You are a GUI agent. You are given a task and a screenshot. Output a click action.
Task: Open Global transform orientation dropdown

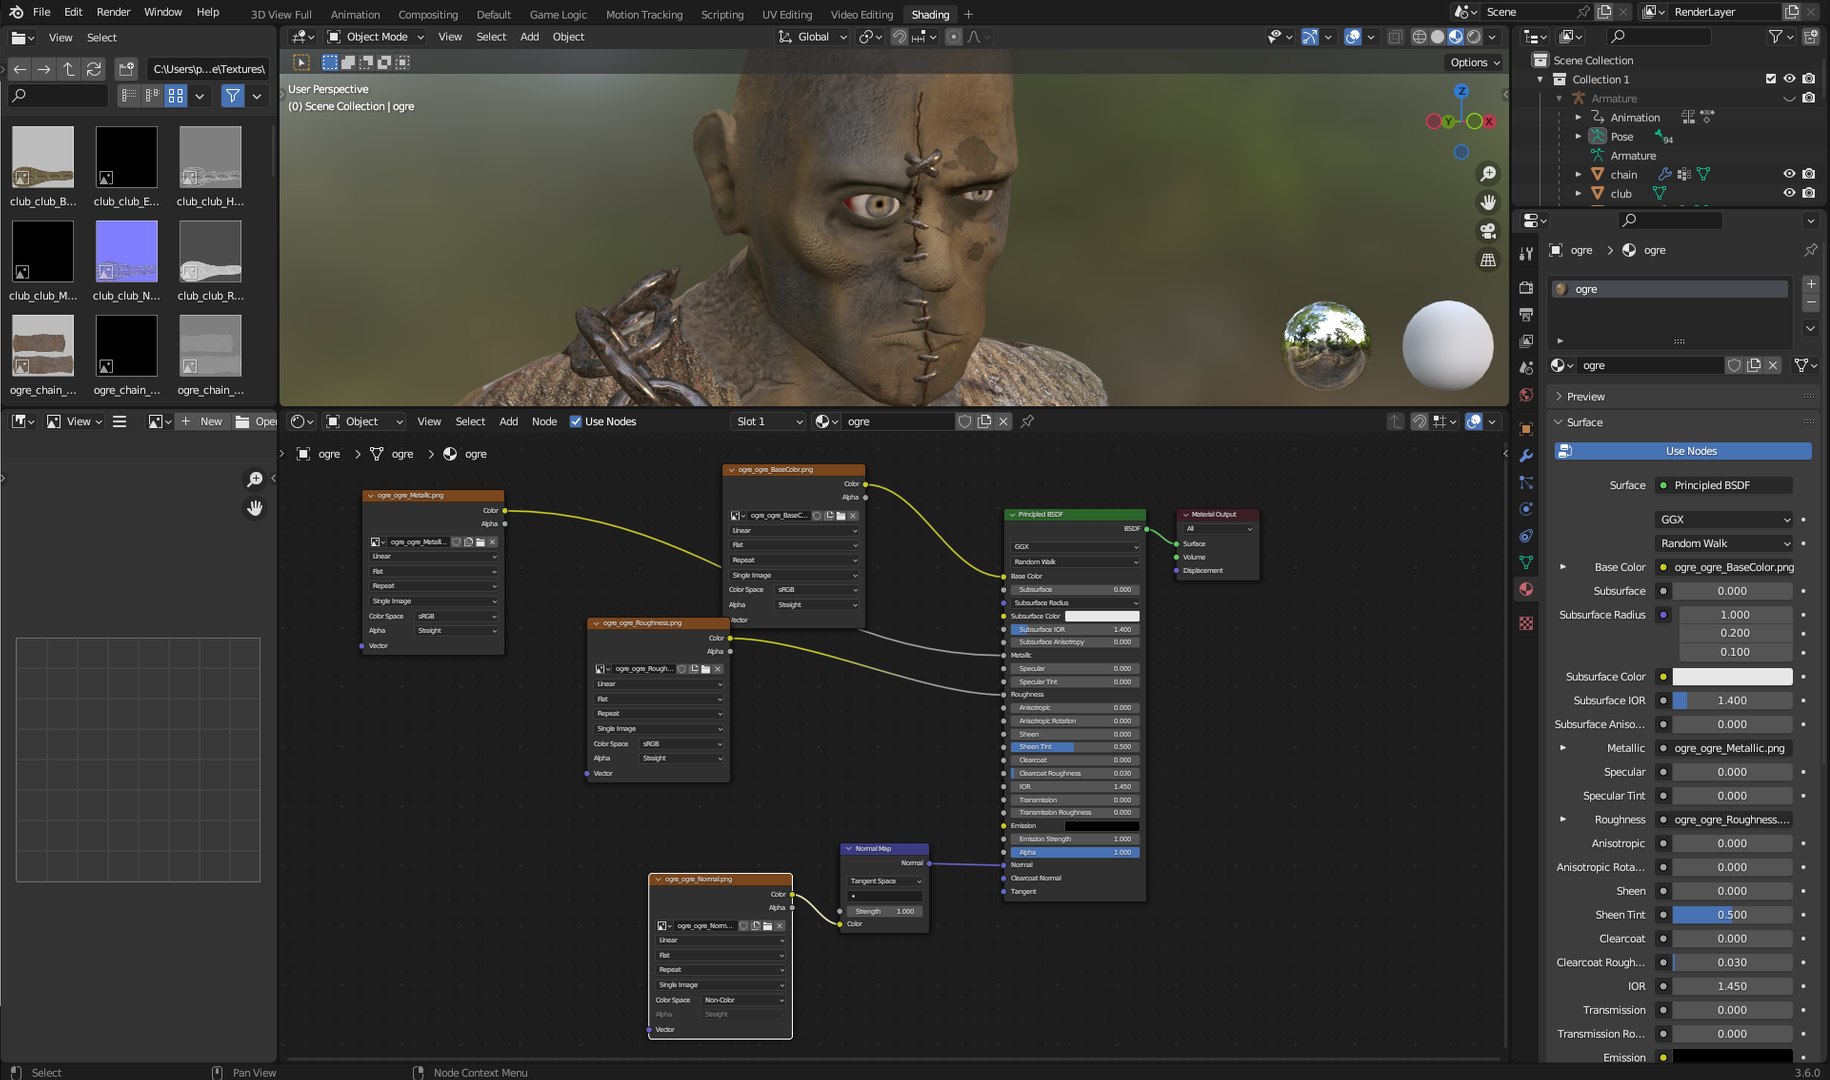tap(813, 37)
